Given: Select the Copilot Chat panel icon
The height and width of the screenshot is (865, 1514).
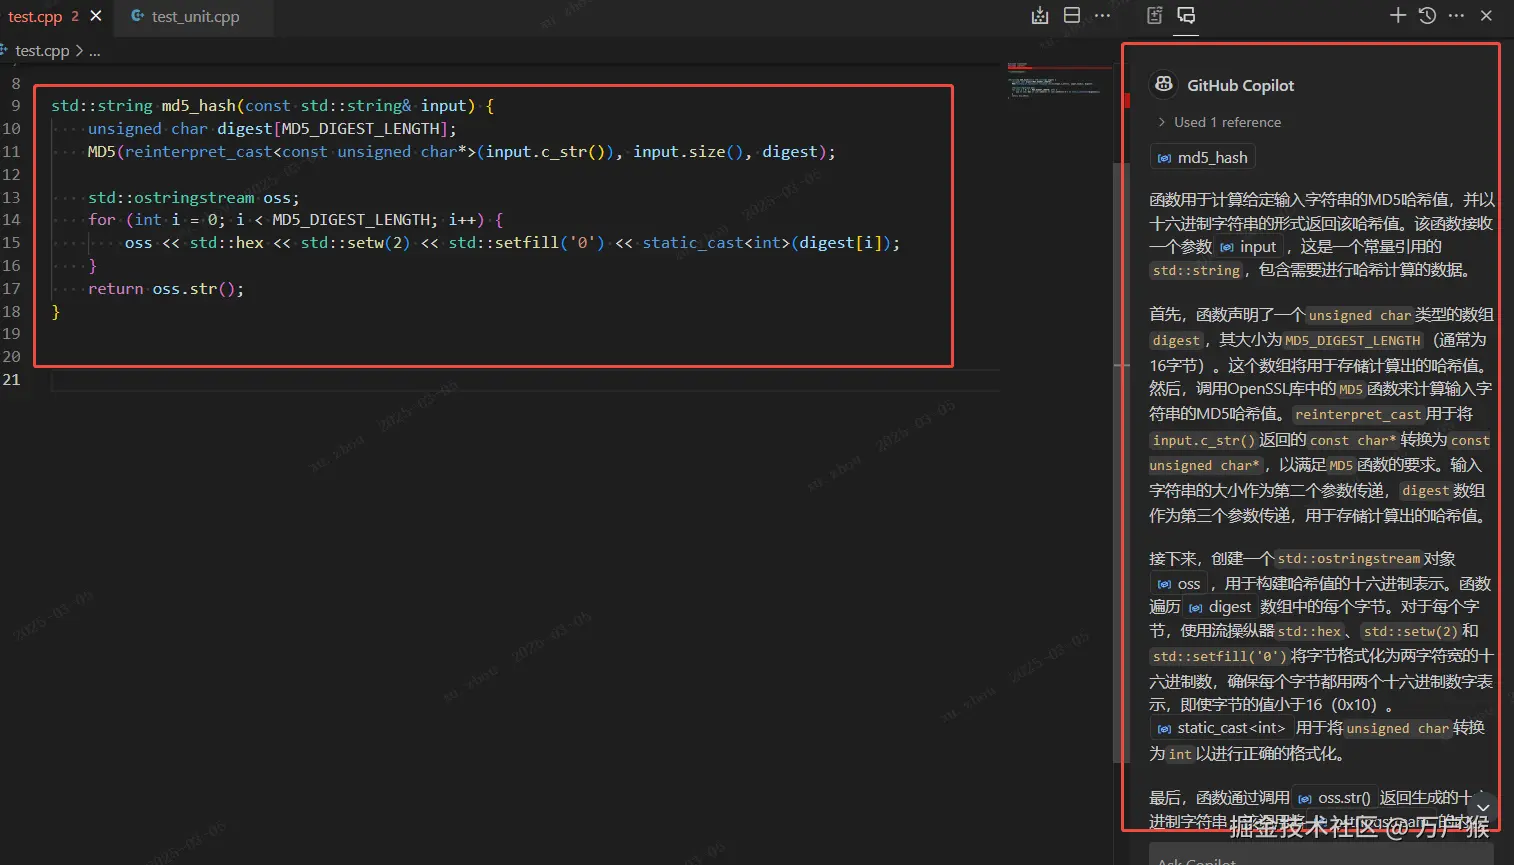Looking at the screenshot, I should click(x=1186, y=15).
